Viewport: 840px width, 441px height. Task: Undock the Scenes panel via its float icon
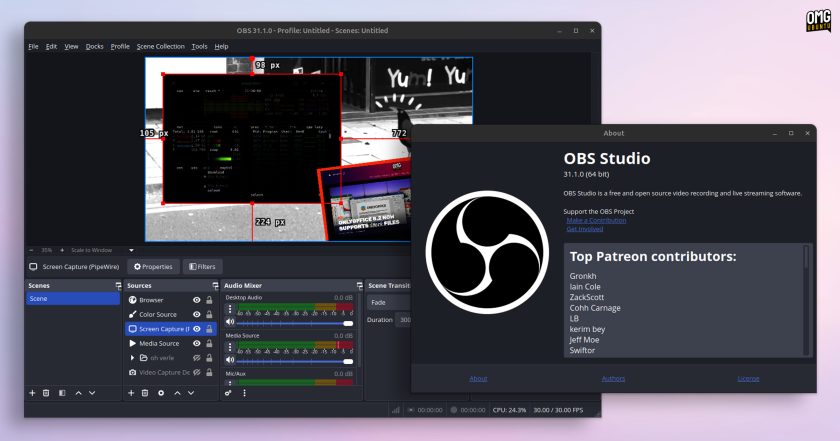point(118,286)
